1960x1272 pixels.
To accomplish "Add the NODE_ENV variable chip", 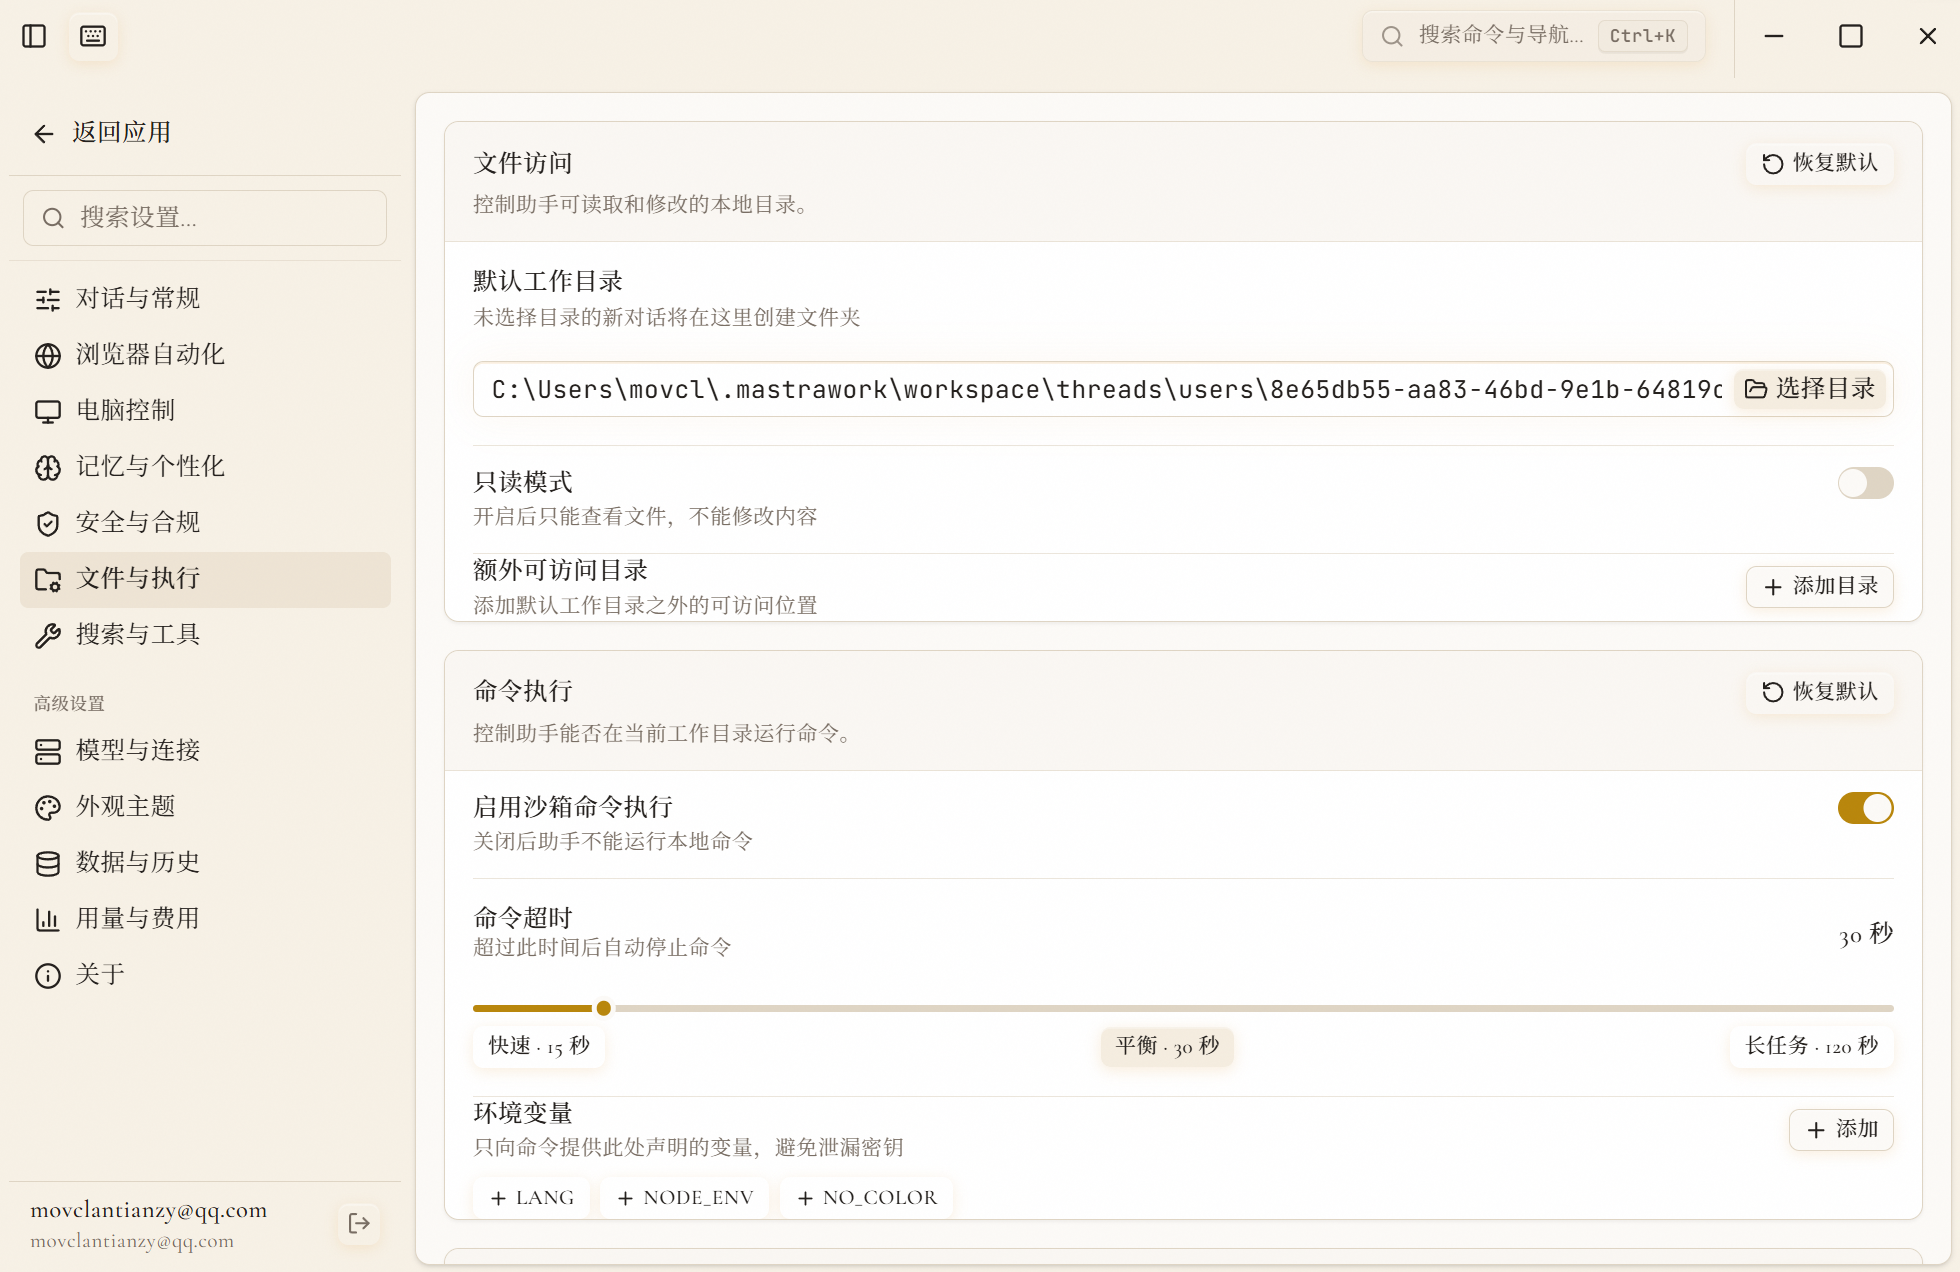I will click(685, 1198).
